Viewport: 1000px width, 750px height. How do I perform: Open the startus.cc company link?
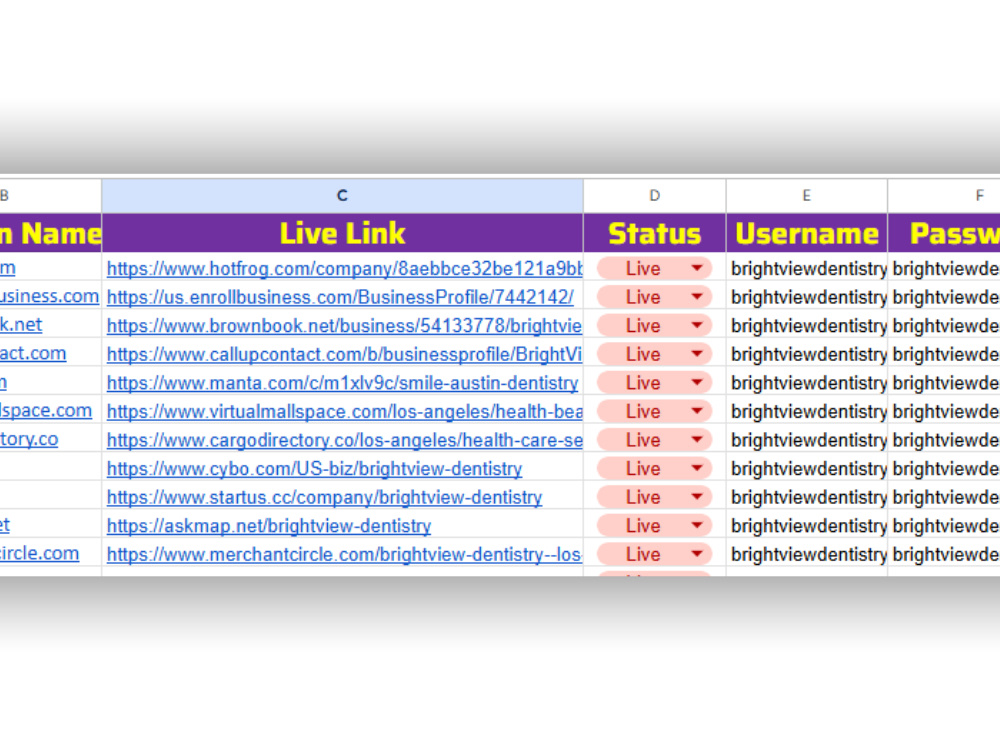point(325,497)
